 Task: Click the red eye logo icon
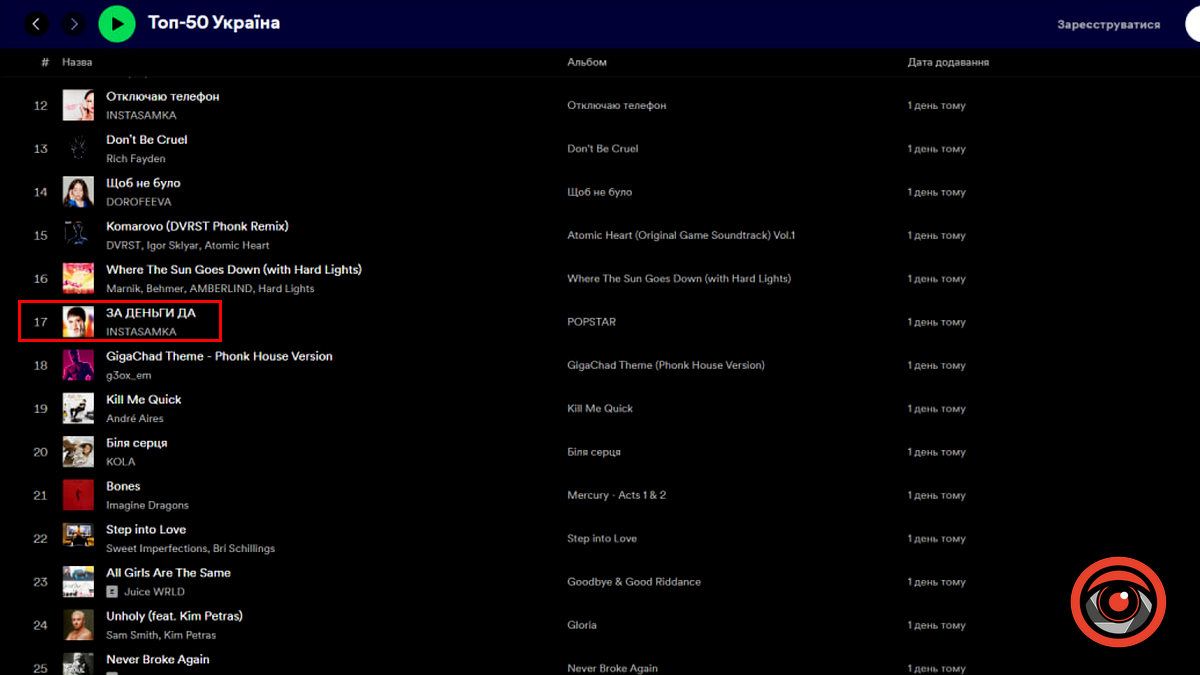1118,604
